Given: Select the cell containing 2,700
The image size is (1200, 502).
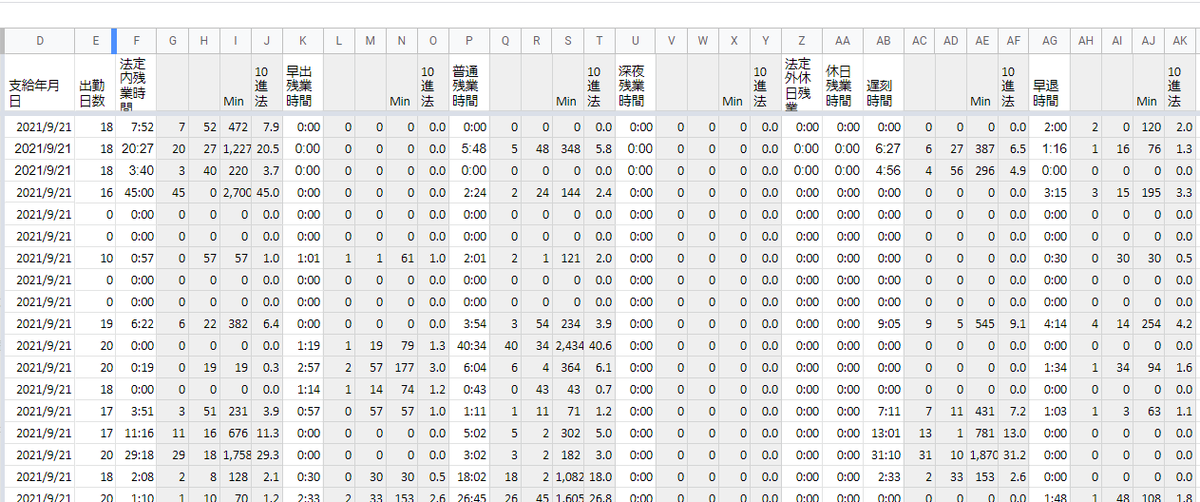Looking at the screenshot, I should pos(235,192).
